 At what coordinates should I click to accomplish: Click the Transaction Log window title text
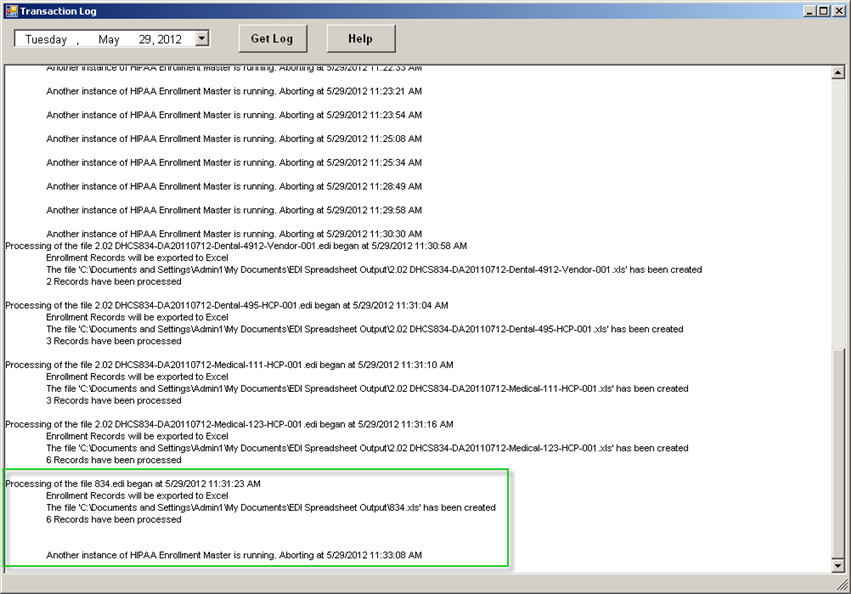(x=58, y=11)
